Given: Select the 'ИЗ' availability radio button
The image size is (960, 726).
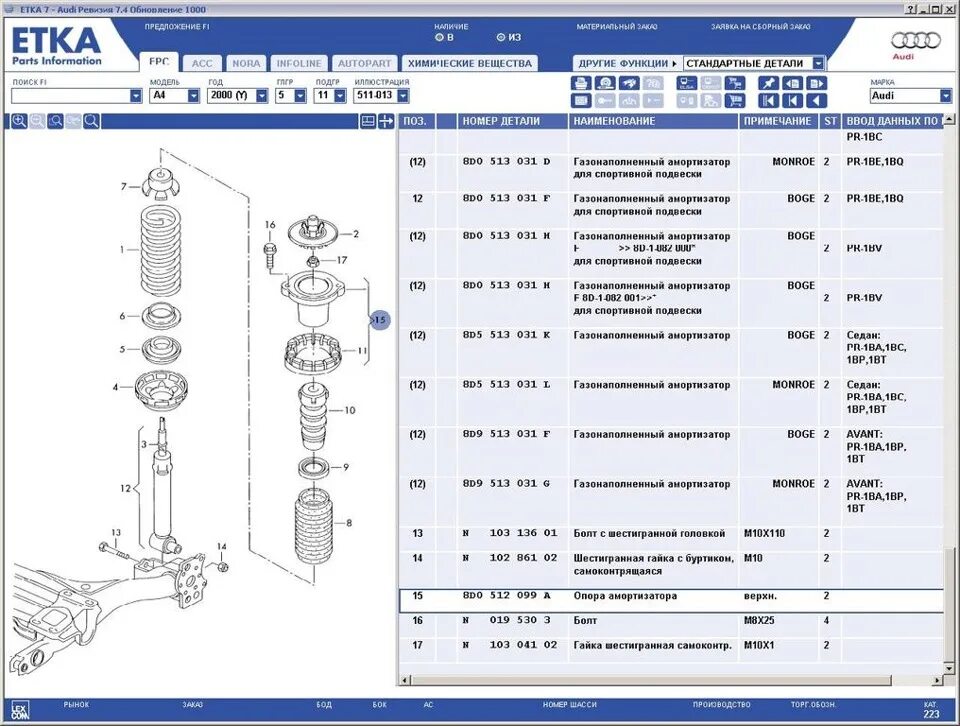Looking at the screenshot, I should click(x=501, y=37).
